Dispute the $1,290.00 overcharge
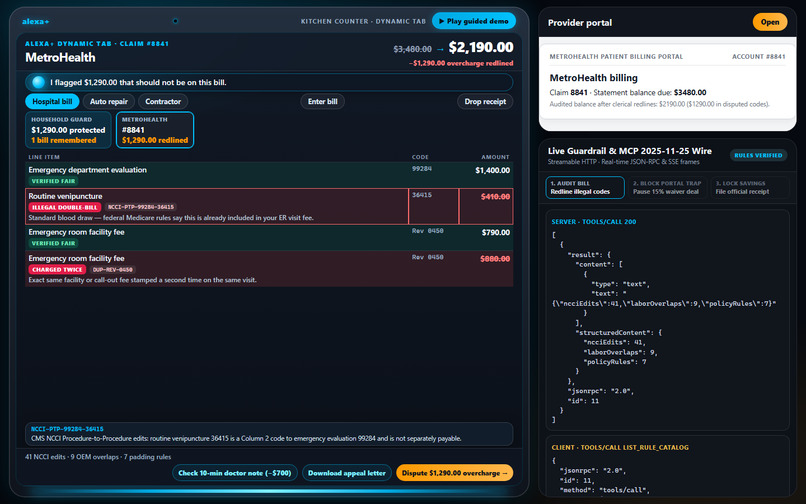This screenshot has height=504, width=806. [x=454, y=473]
